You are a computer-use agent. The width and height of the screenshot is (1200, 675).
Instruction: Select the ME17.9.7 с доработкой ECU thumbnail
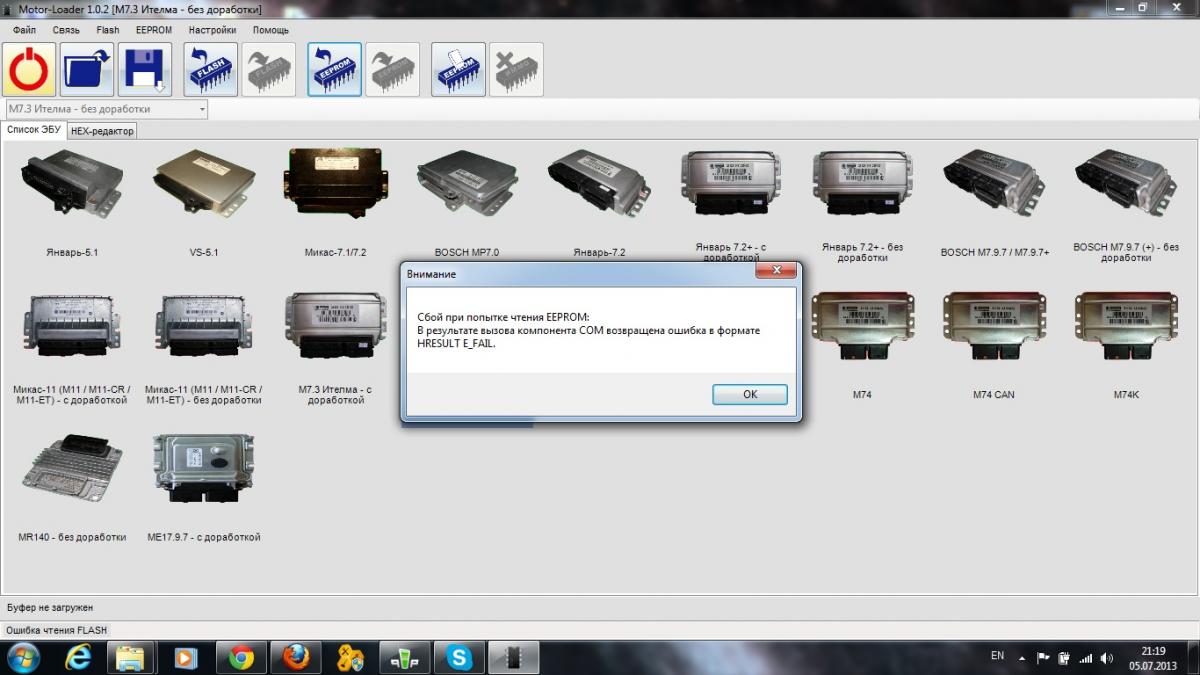tap(203, 469)
